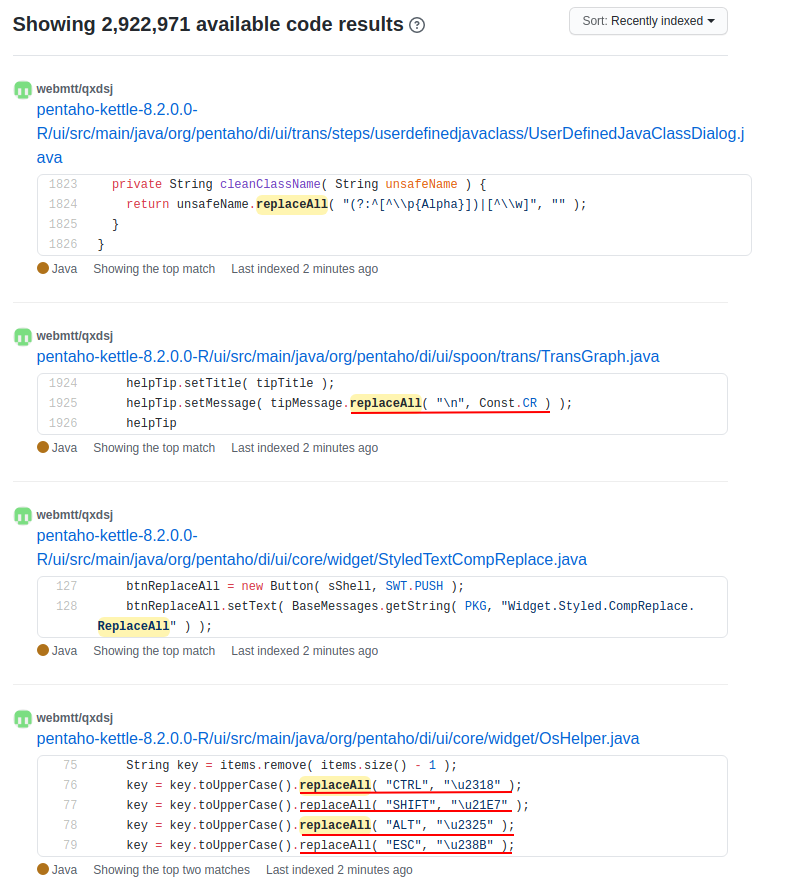Open webmtt/qxdsj repo link above UserDefinedJavaClassDialog

tap(75, 89)
